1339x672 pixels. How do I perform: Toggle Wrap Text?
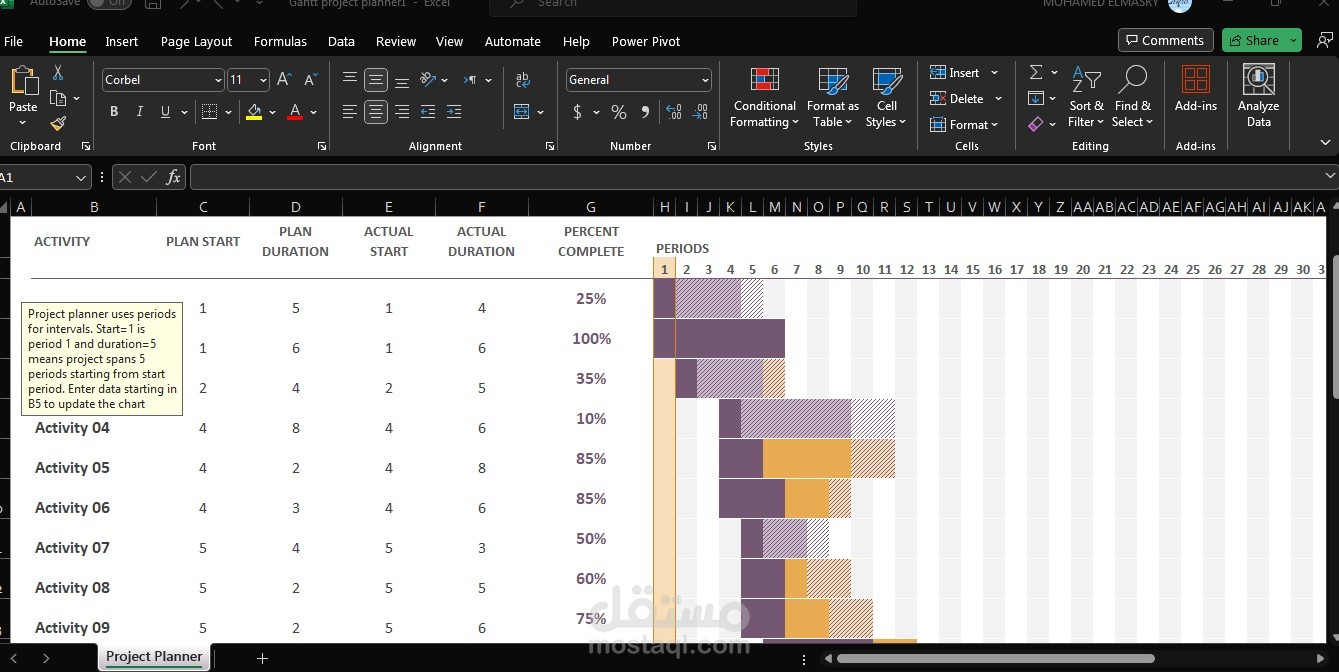tap(522, 79)
